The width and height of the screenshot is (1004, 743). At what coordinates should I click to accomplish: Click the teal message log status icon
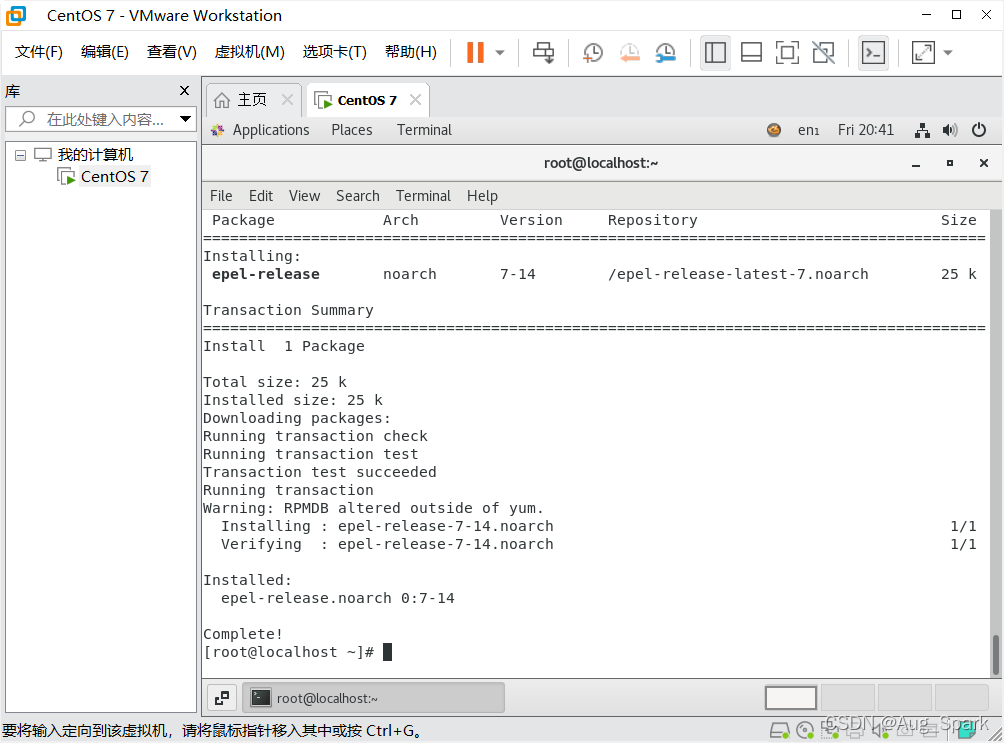pos(966,730)
